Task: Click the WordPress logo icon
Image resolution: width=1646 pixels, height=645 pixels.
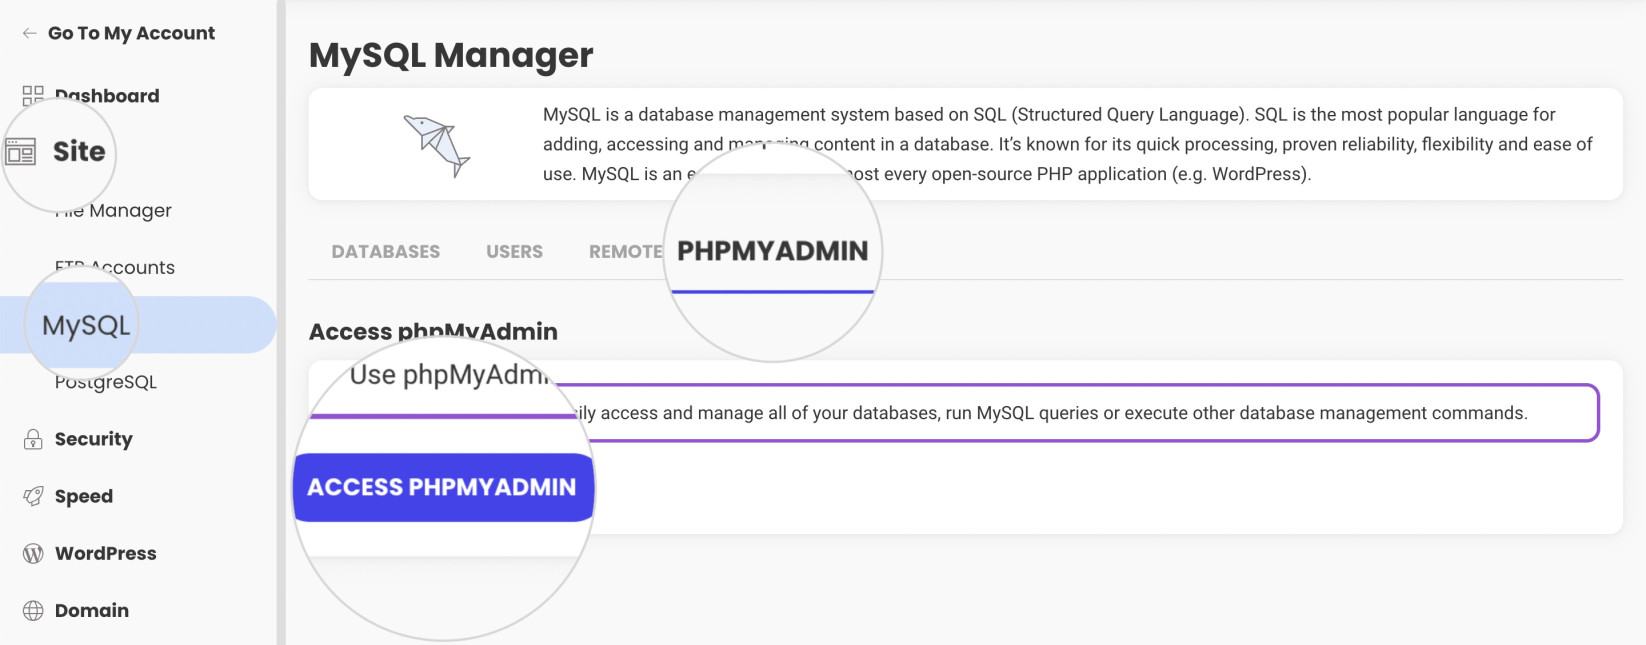Action: pyautogui.click(x=33, y=553)
